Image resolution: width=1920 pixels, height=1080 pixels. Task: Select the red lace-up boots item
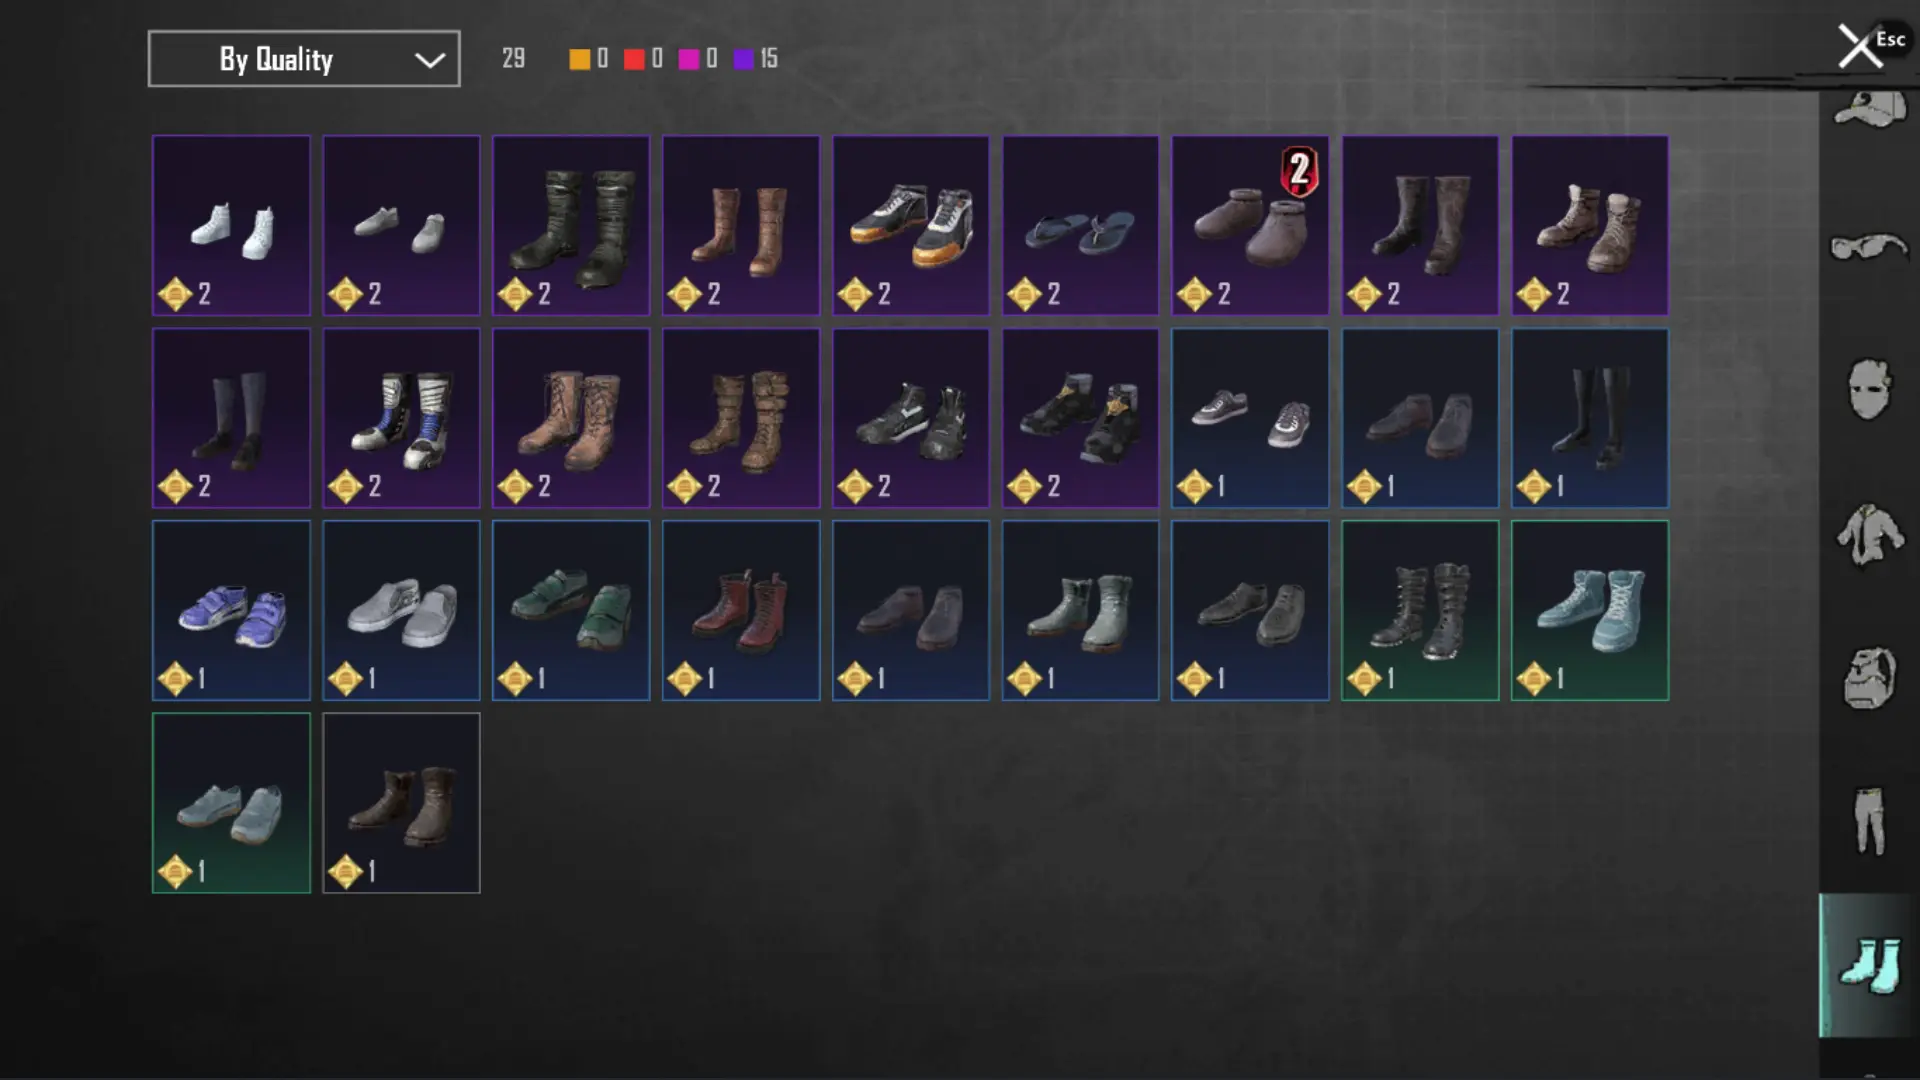[741, 610]
